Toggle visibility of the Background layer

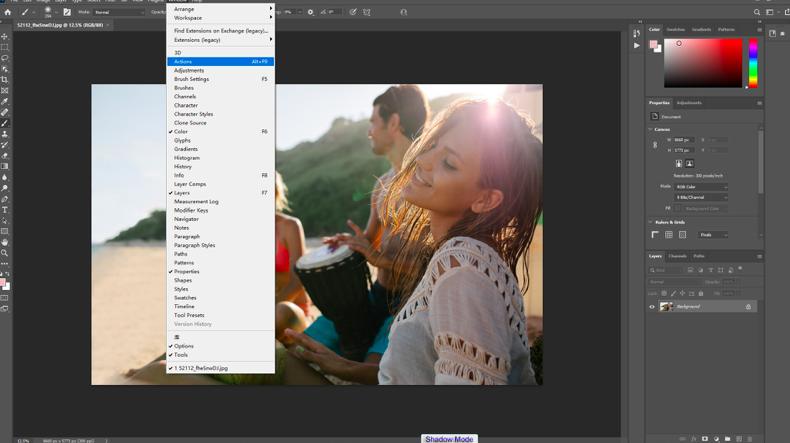click(651, 306)
